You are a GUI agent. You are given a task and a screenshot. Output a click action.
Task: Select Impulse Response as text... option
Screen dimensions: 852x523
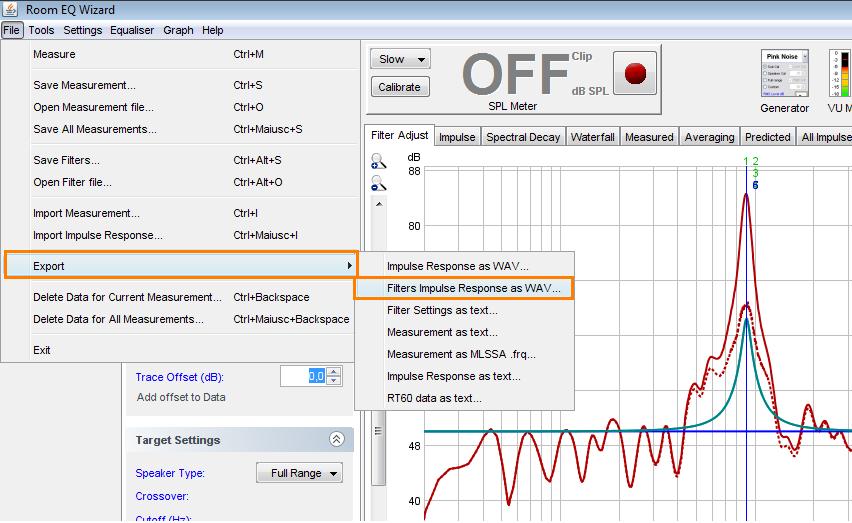(x=465, y=376)
